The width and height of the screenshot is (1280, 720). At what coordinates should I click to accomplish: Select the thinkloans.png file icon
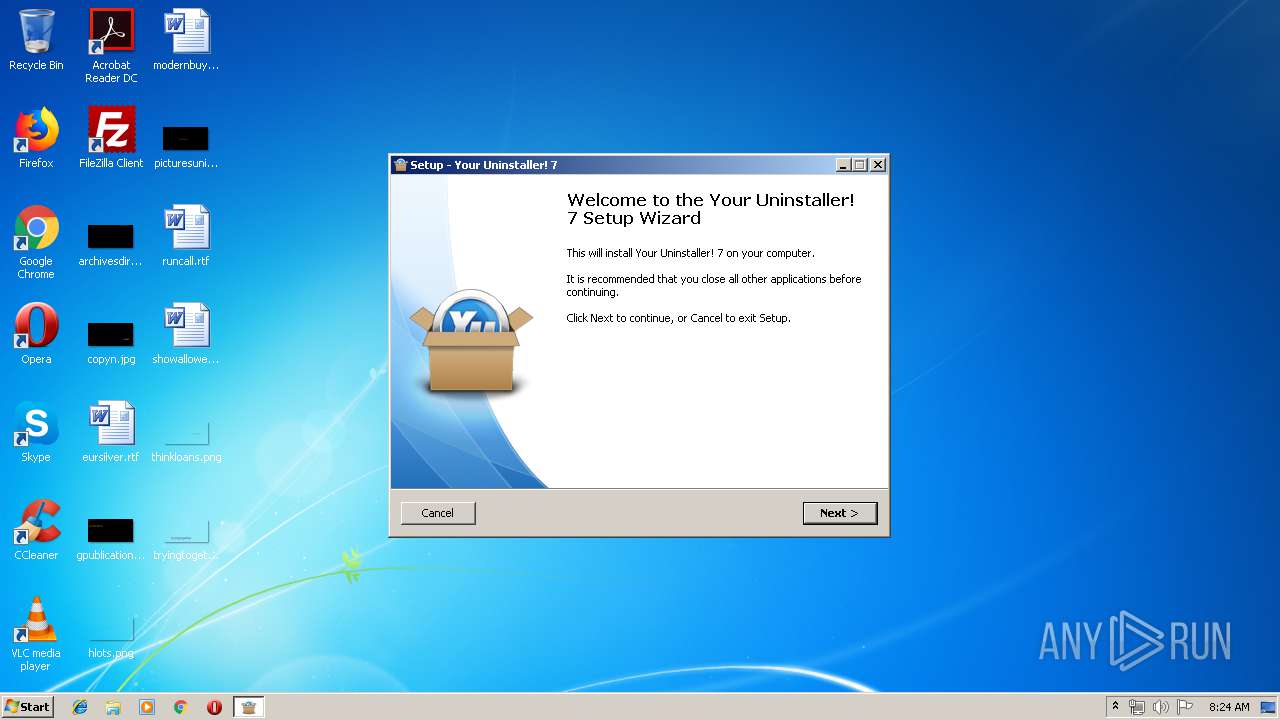pos(186,441)
